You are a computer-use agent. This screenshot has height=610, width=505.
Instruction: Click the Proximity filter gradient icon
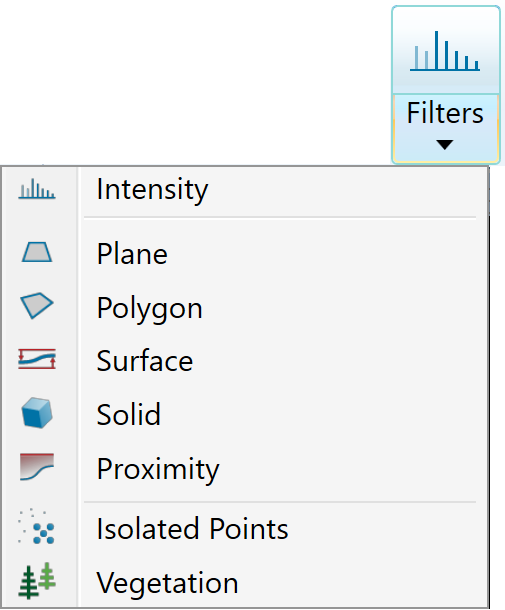tap(37, 467)
